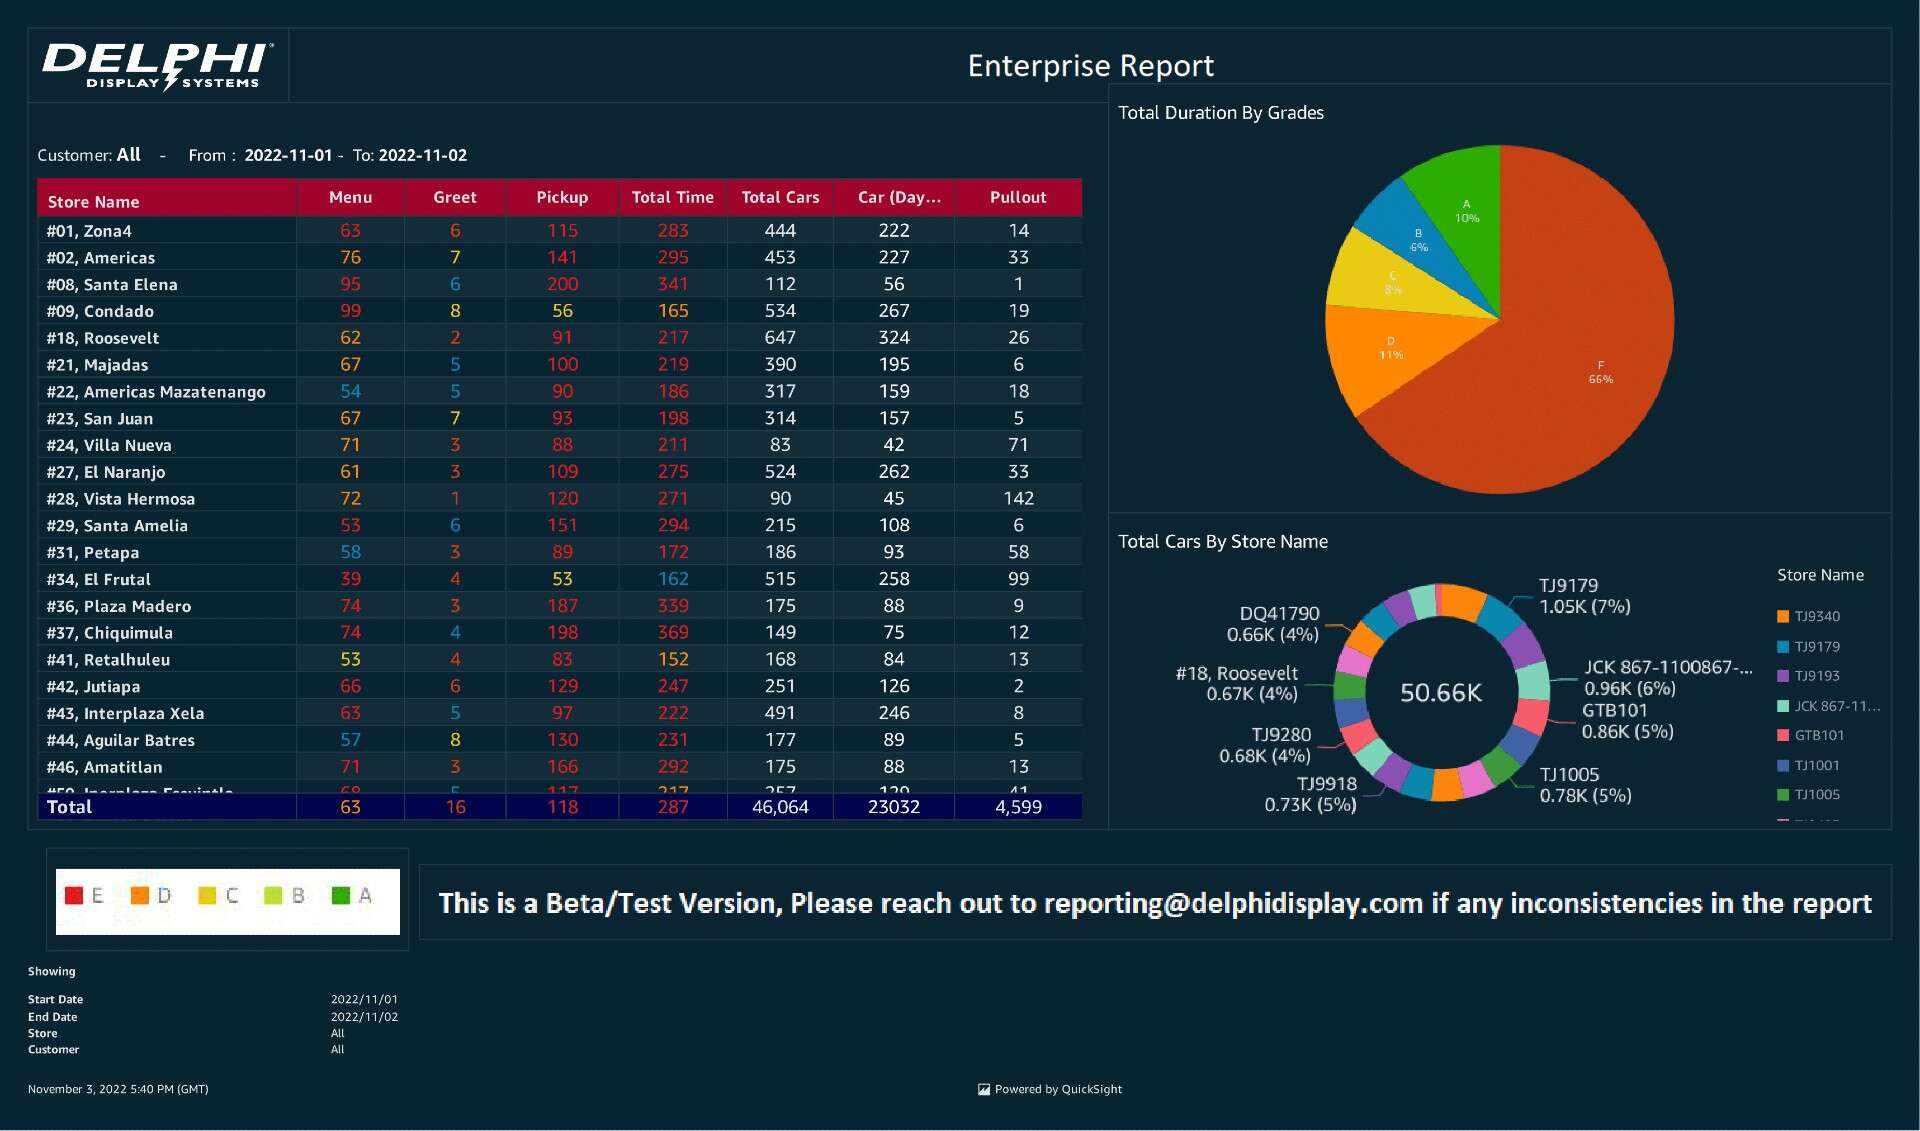Select the TJ1001 legend entry
The height and width of the screenshot is (1131, 1920).
pos(1808,765)
